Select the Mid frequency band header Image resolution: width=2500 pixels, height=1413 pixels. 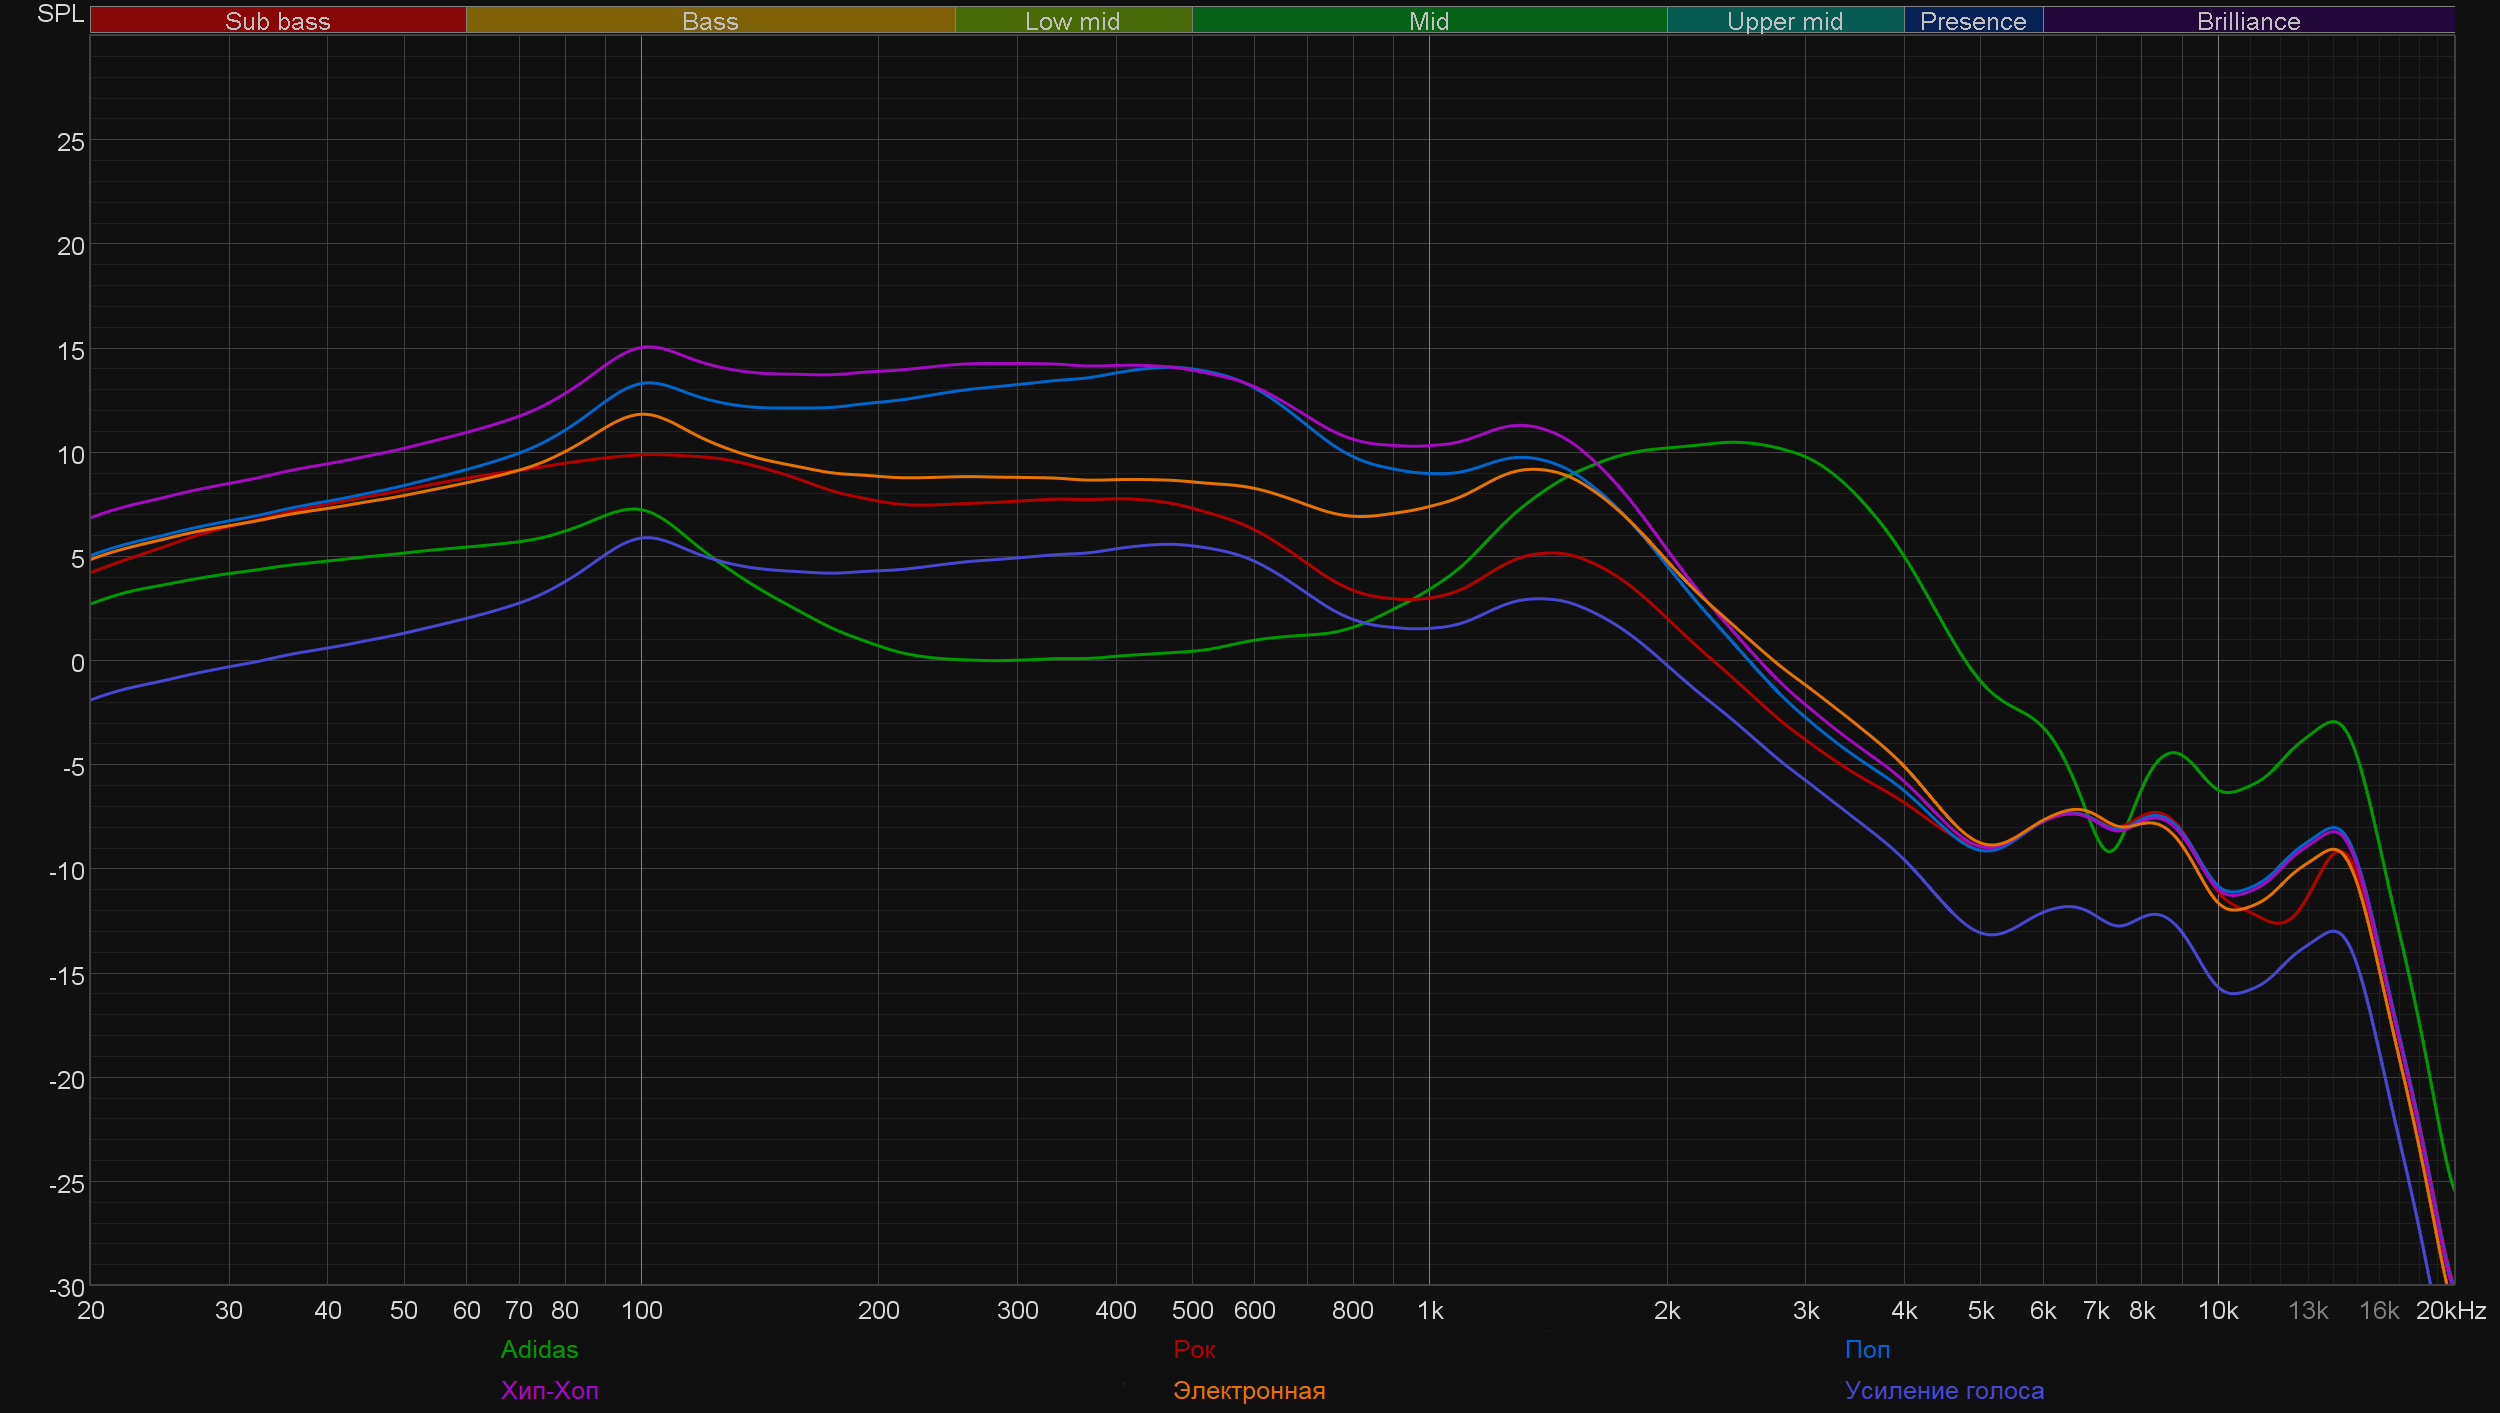pyautogui.click(x=1429, y=21)
